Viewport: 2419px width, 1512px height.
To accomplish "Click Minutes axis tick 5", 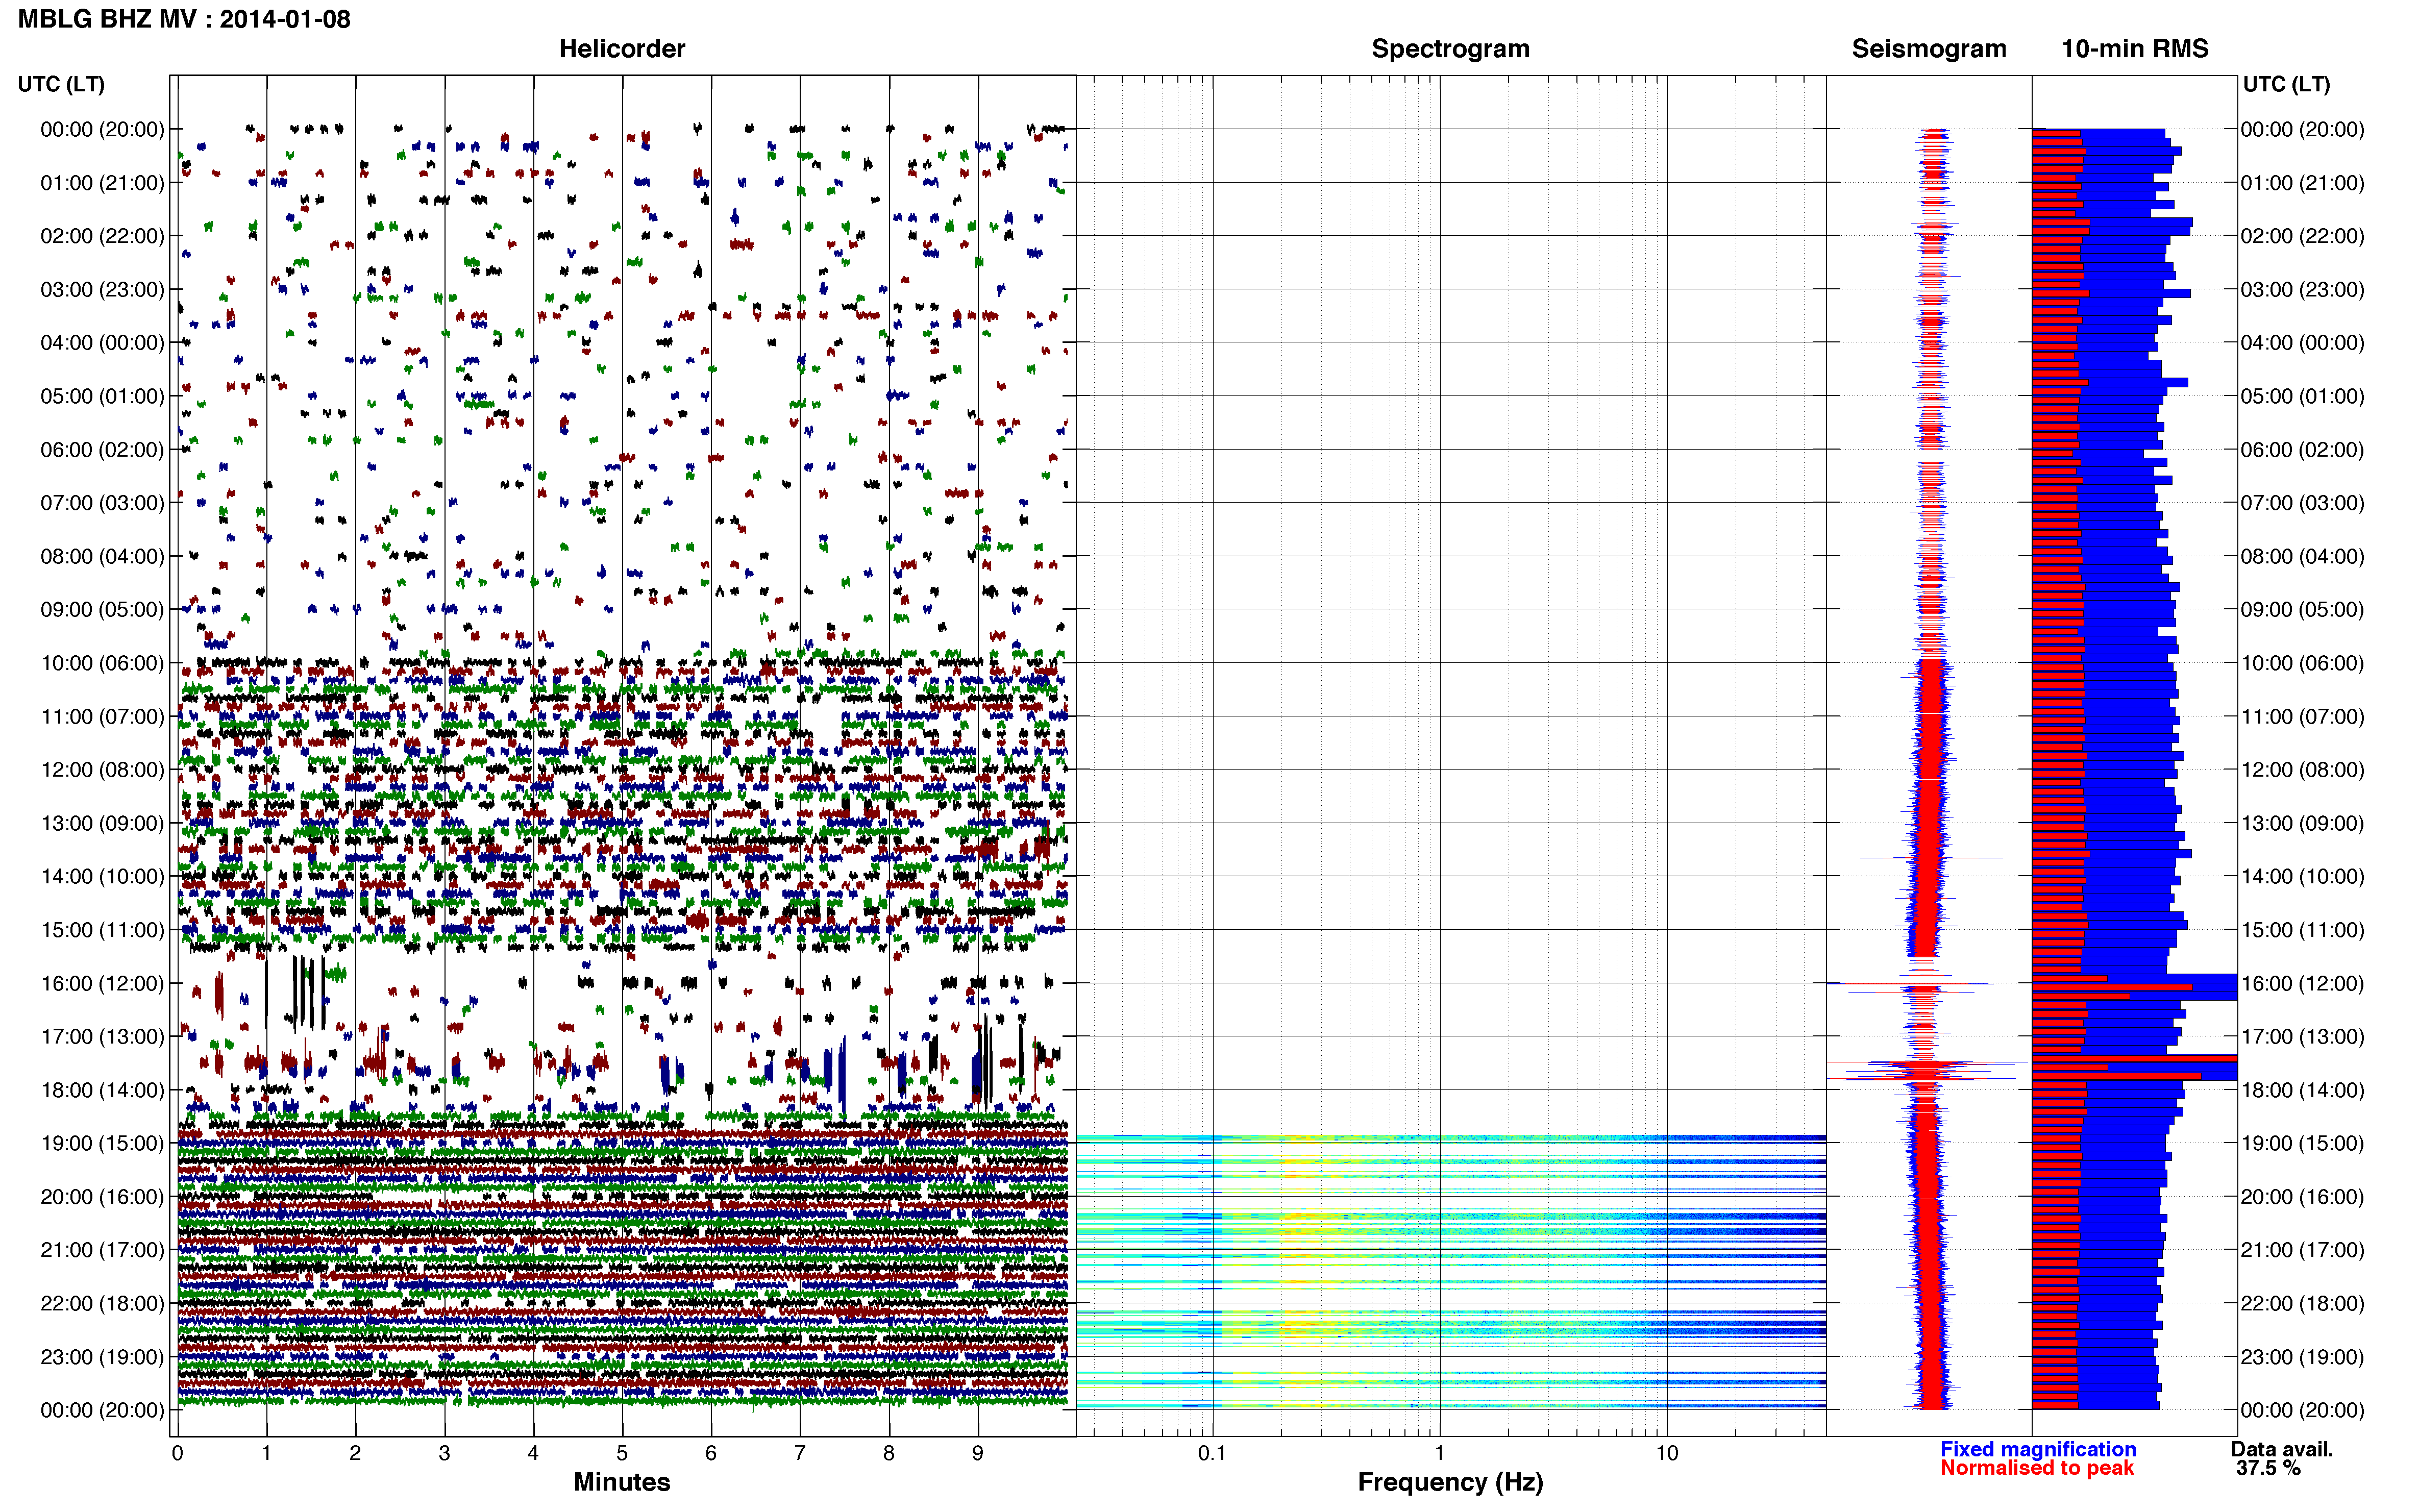I will point(622,1453).
